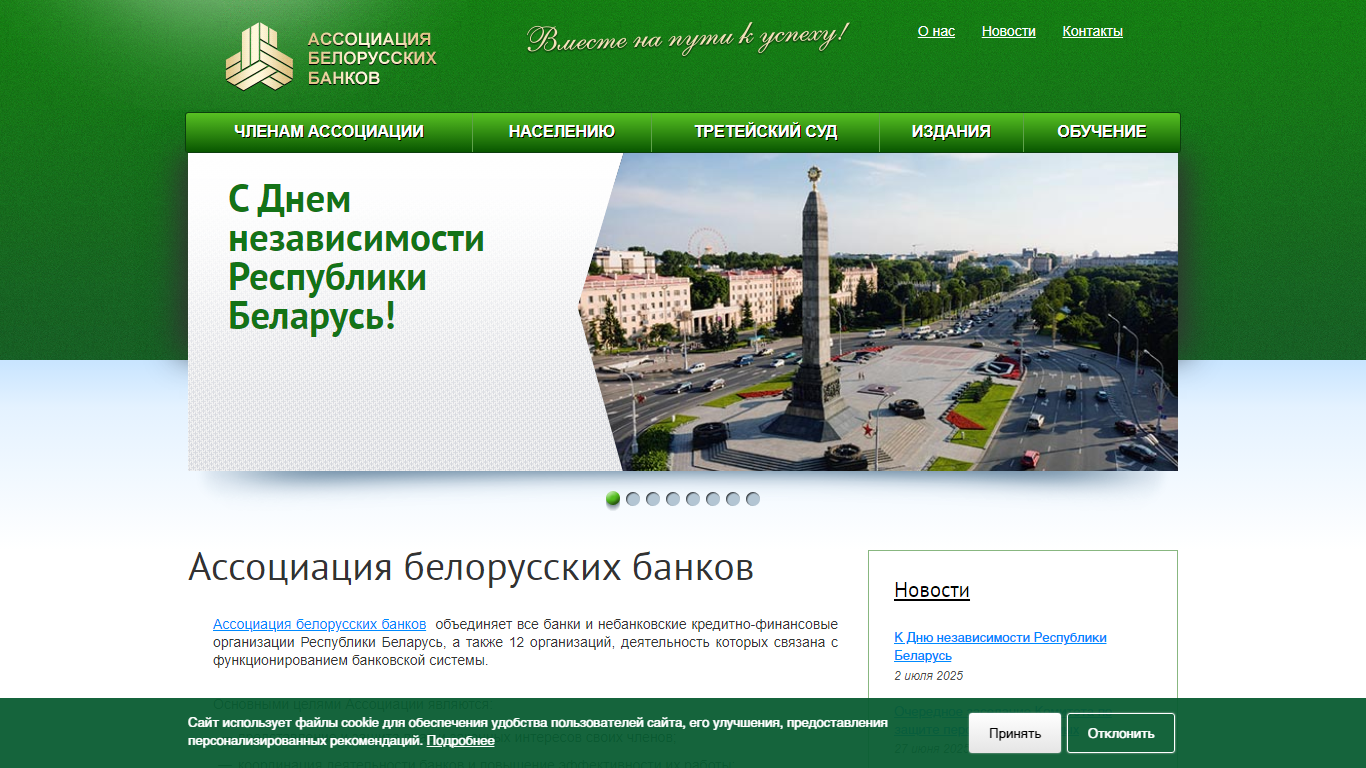Select the second slider dot
The height and width of the screenshot is (768, 1366).
click(x=633, y=499)
